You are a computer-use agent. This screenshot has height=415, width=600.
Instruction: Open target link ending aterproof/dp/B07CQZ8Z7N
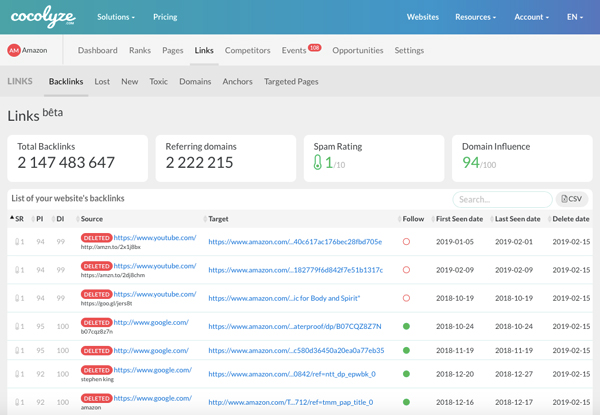coord(295,326)
